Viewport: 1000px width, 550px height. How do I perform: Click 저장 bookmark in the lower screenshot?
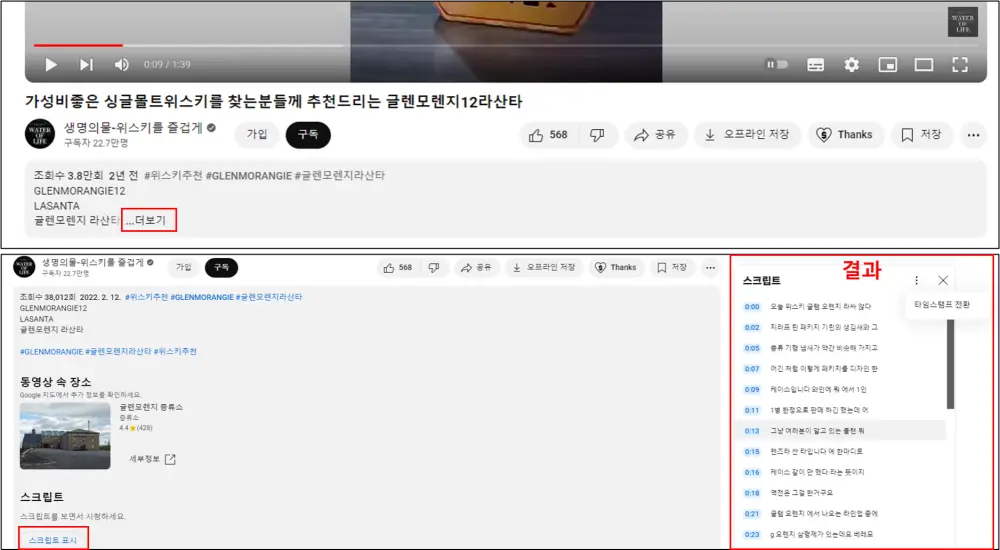click(x=672, y=268)
